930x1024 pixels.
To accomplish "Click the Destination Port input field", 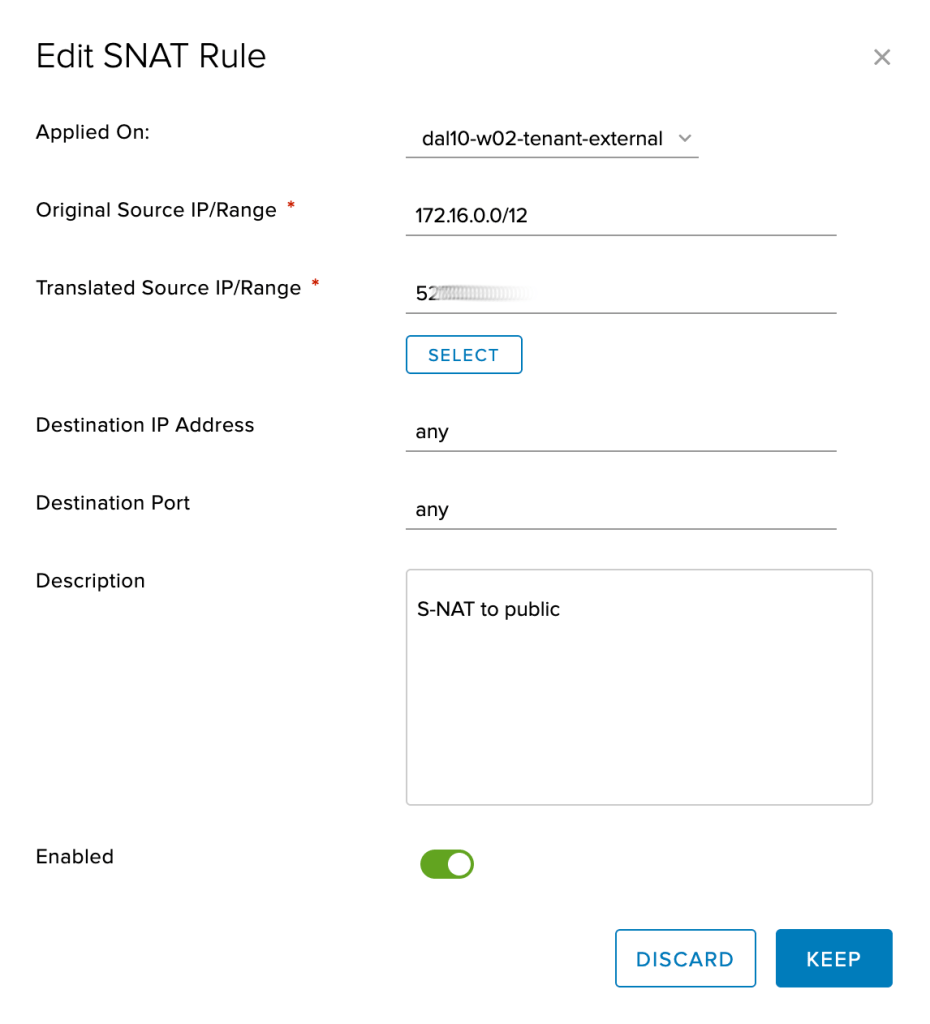I will tap(620, 510).
